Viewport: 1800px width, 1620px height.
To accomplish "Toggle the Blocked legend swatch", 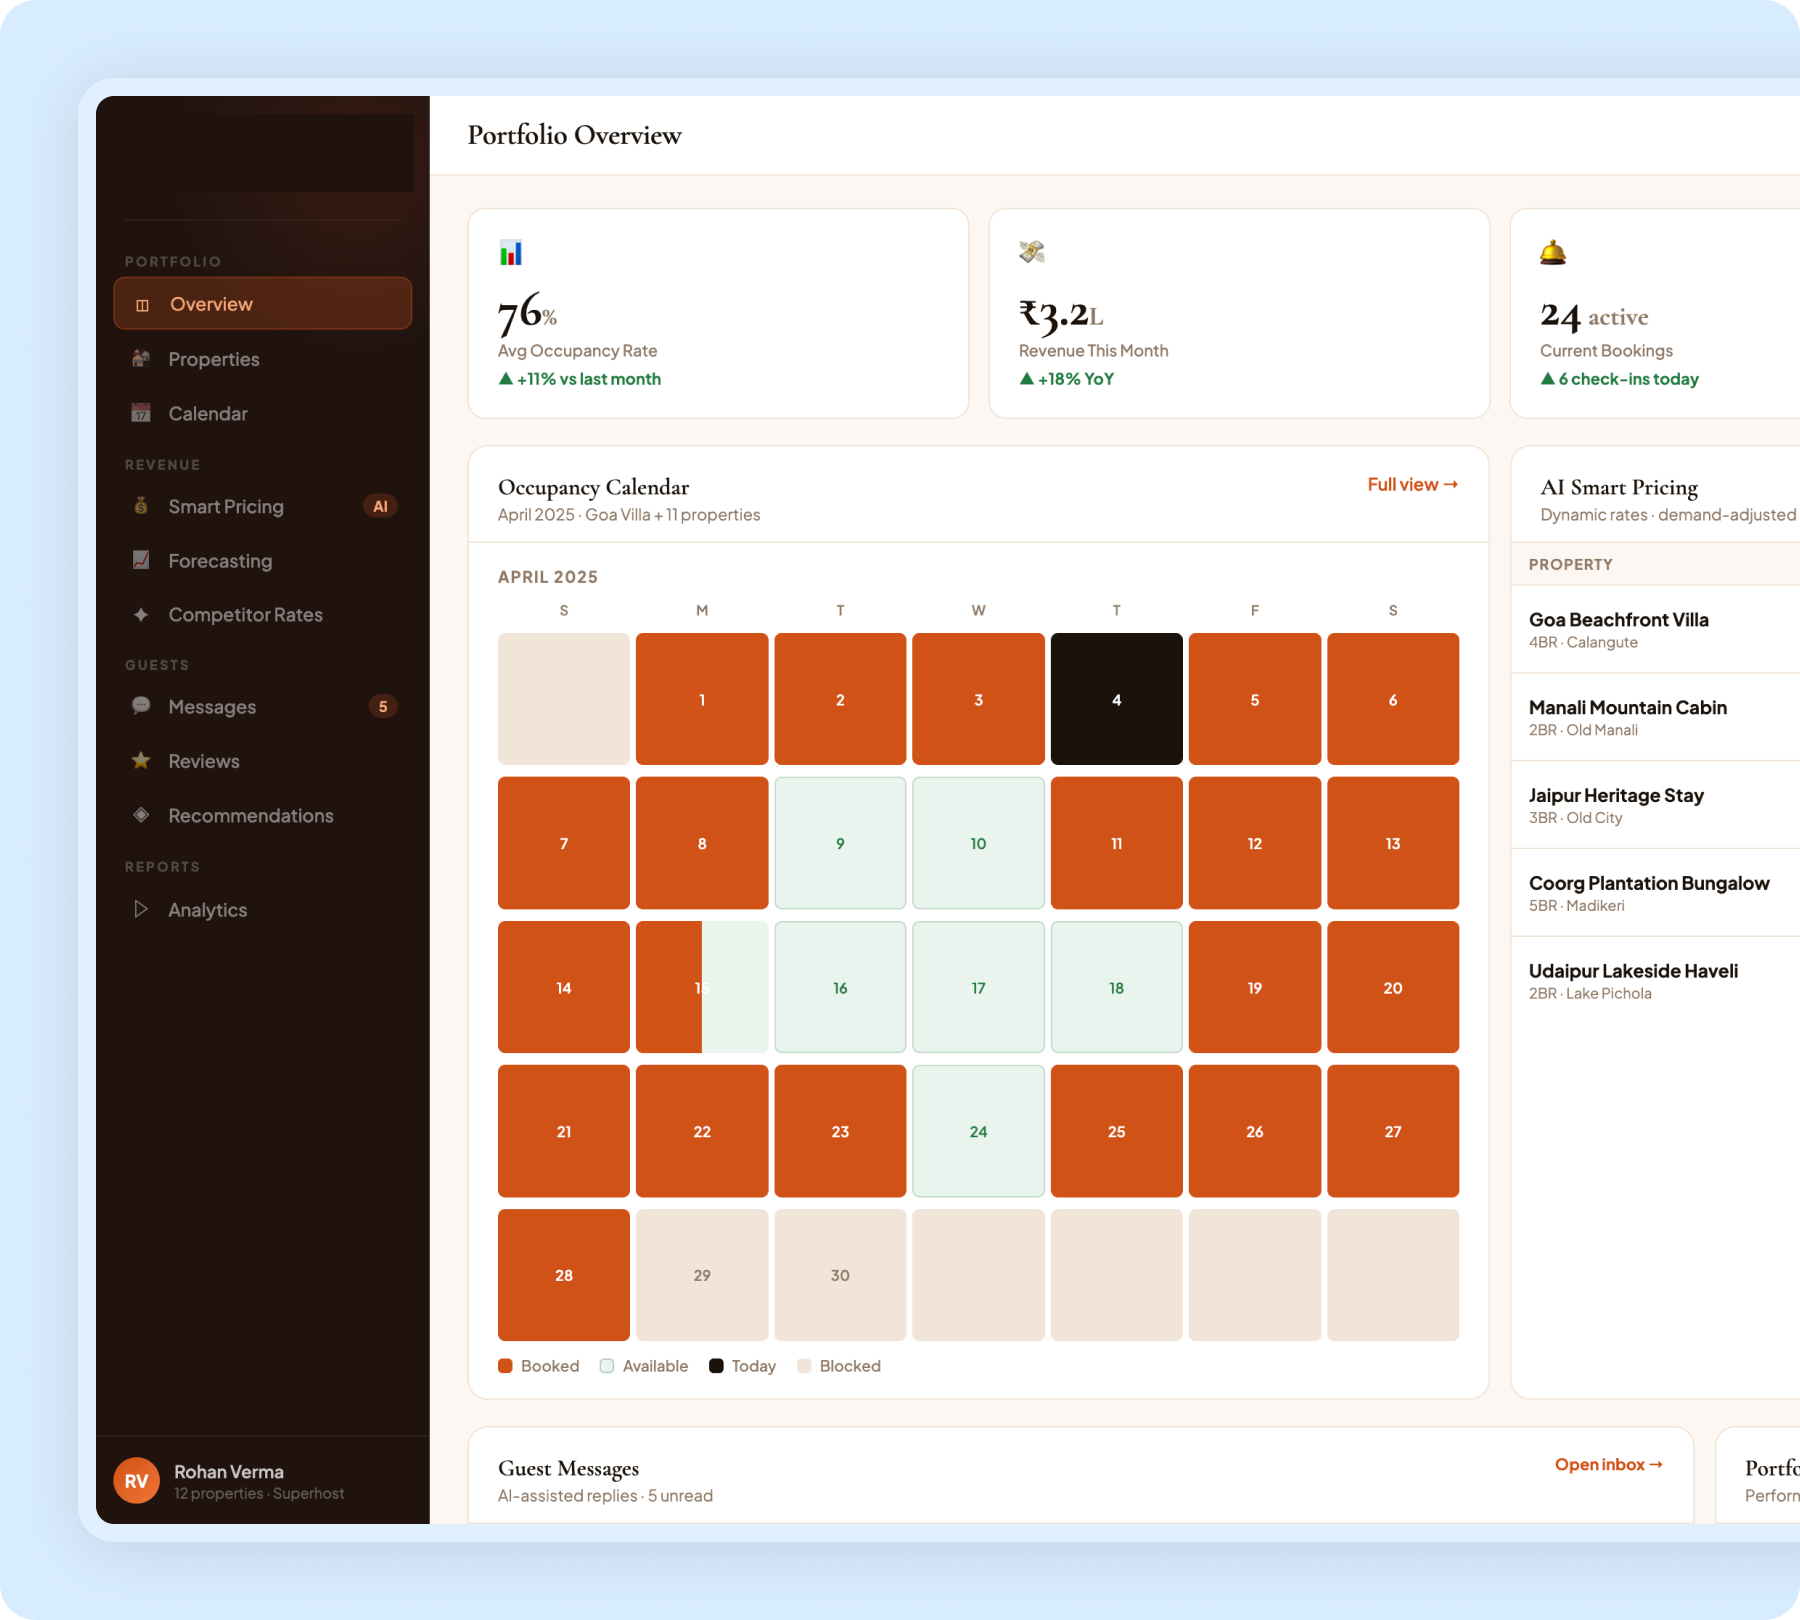I will pyautogui.click(x=803, y=1365).
